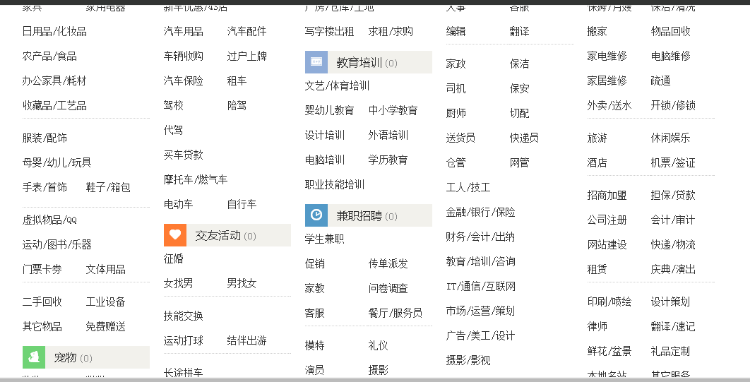Go to 办公家具/耗材 listings
Viewport: 750px width, 382px height.
(x=55, y=81)
